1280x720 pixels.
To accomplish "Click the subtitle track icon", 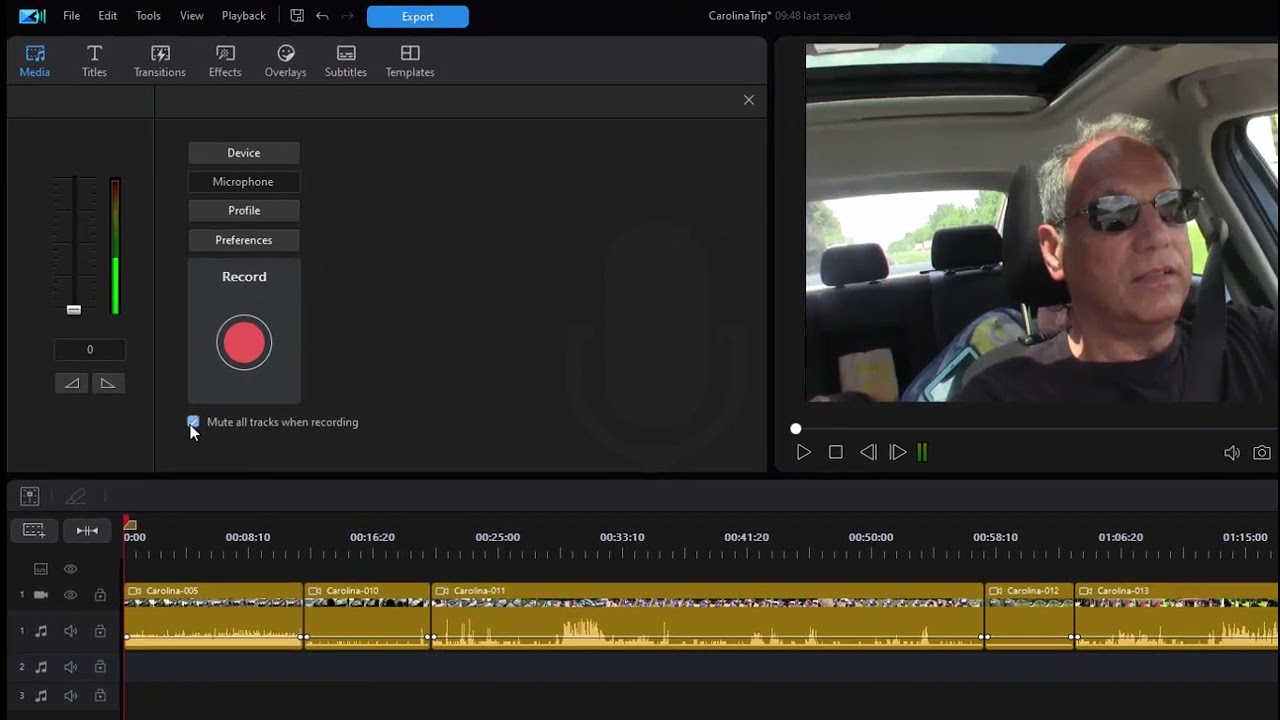I will [41, 569].
